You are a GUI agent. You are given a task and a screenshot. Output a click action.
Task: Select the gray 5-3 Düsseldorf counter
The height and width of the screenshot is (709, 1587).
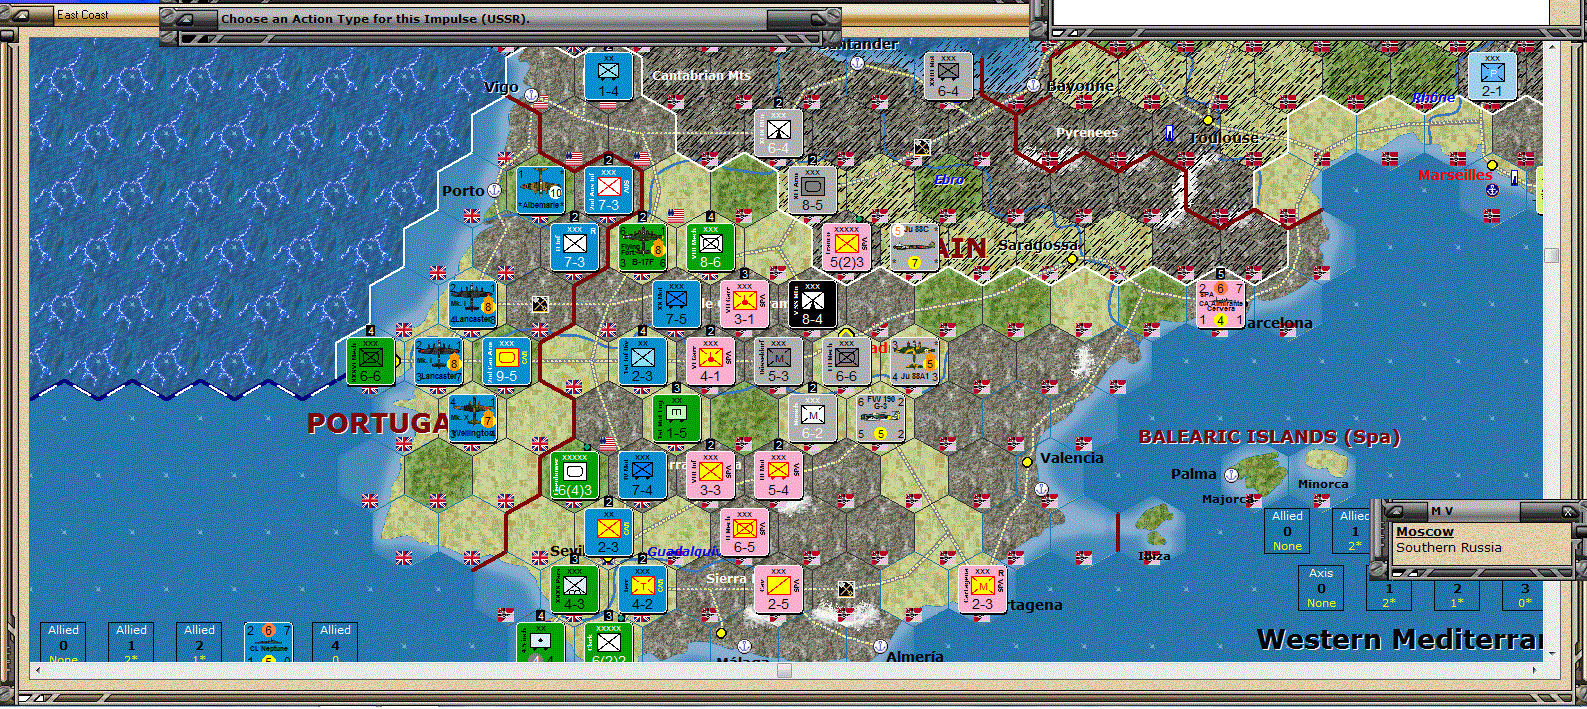pyautogui.click(x=778, y=361)
